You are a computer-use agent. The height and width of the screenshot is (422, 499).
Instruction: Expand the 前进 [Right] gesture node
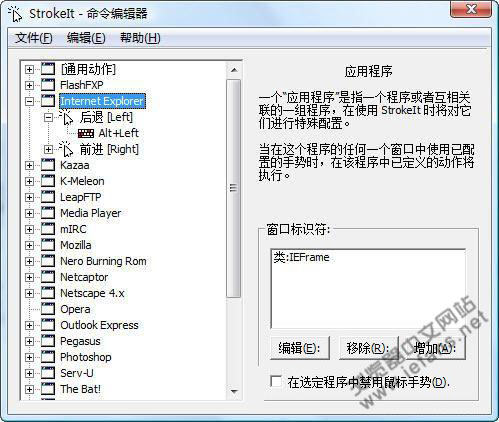(x=48, y=149)
